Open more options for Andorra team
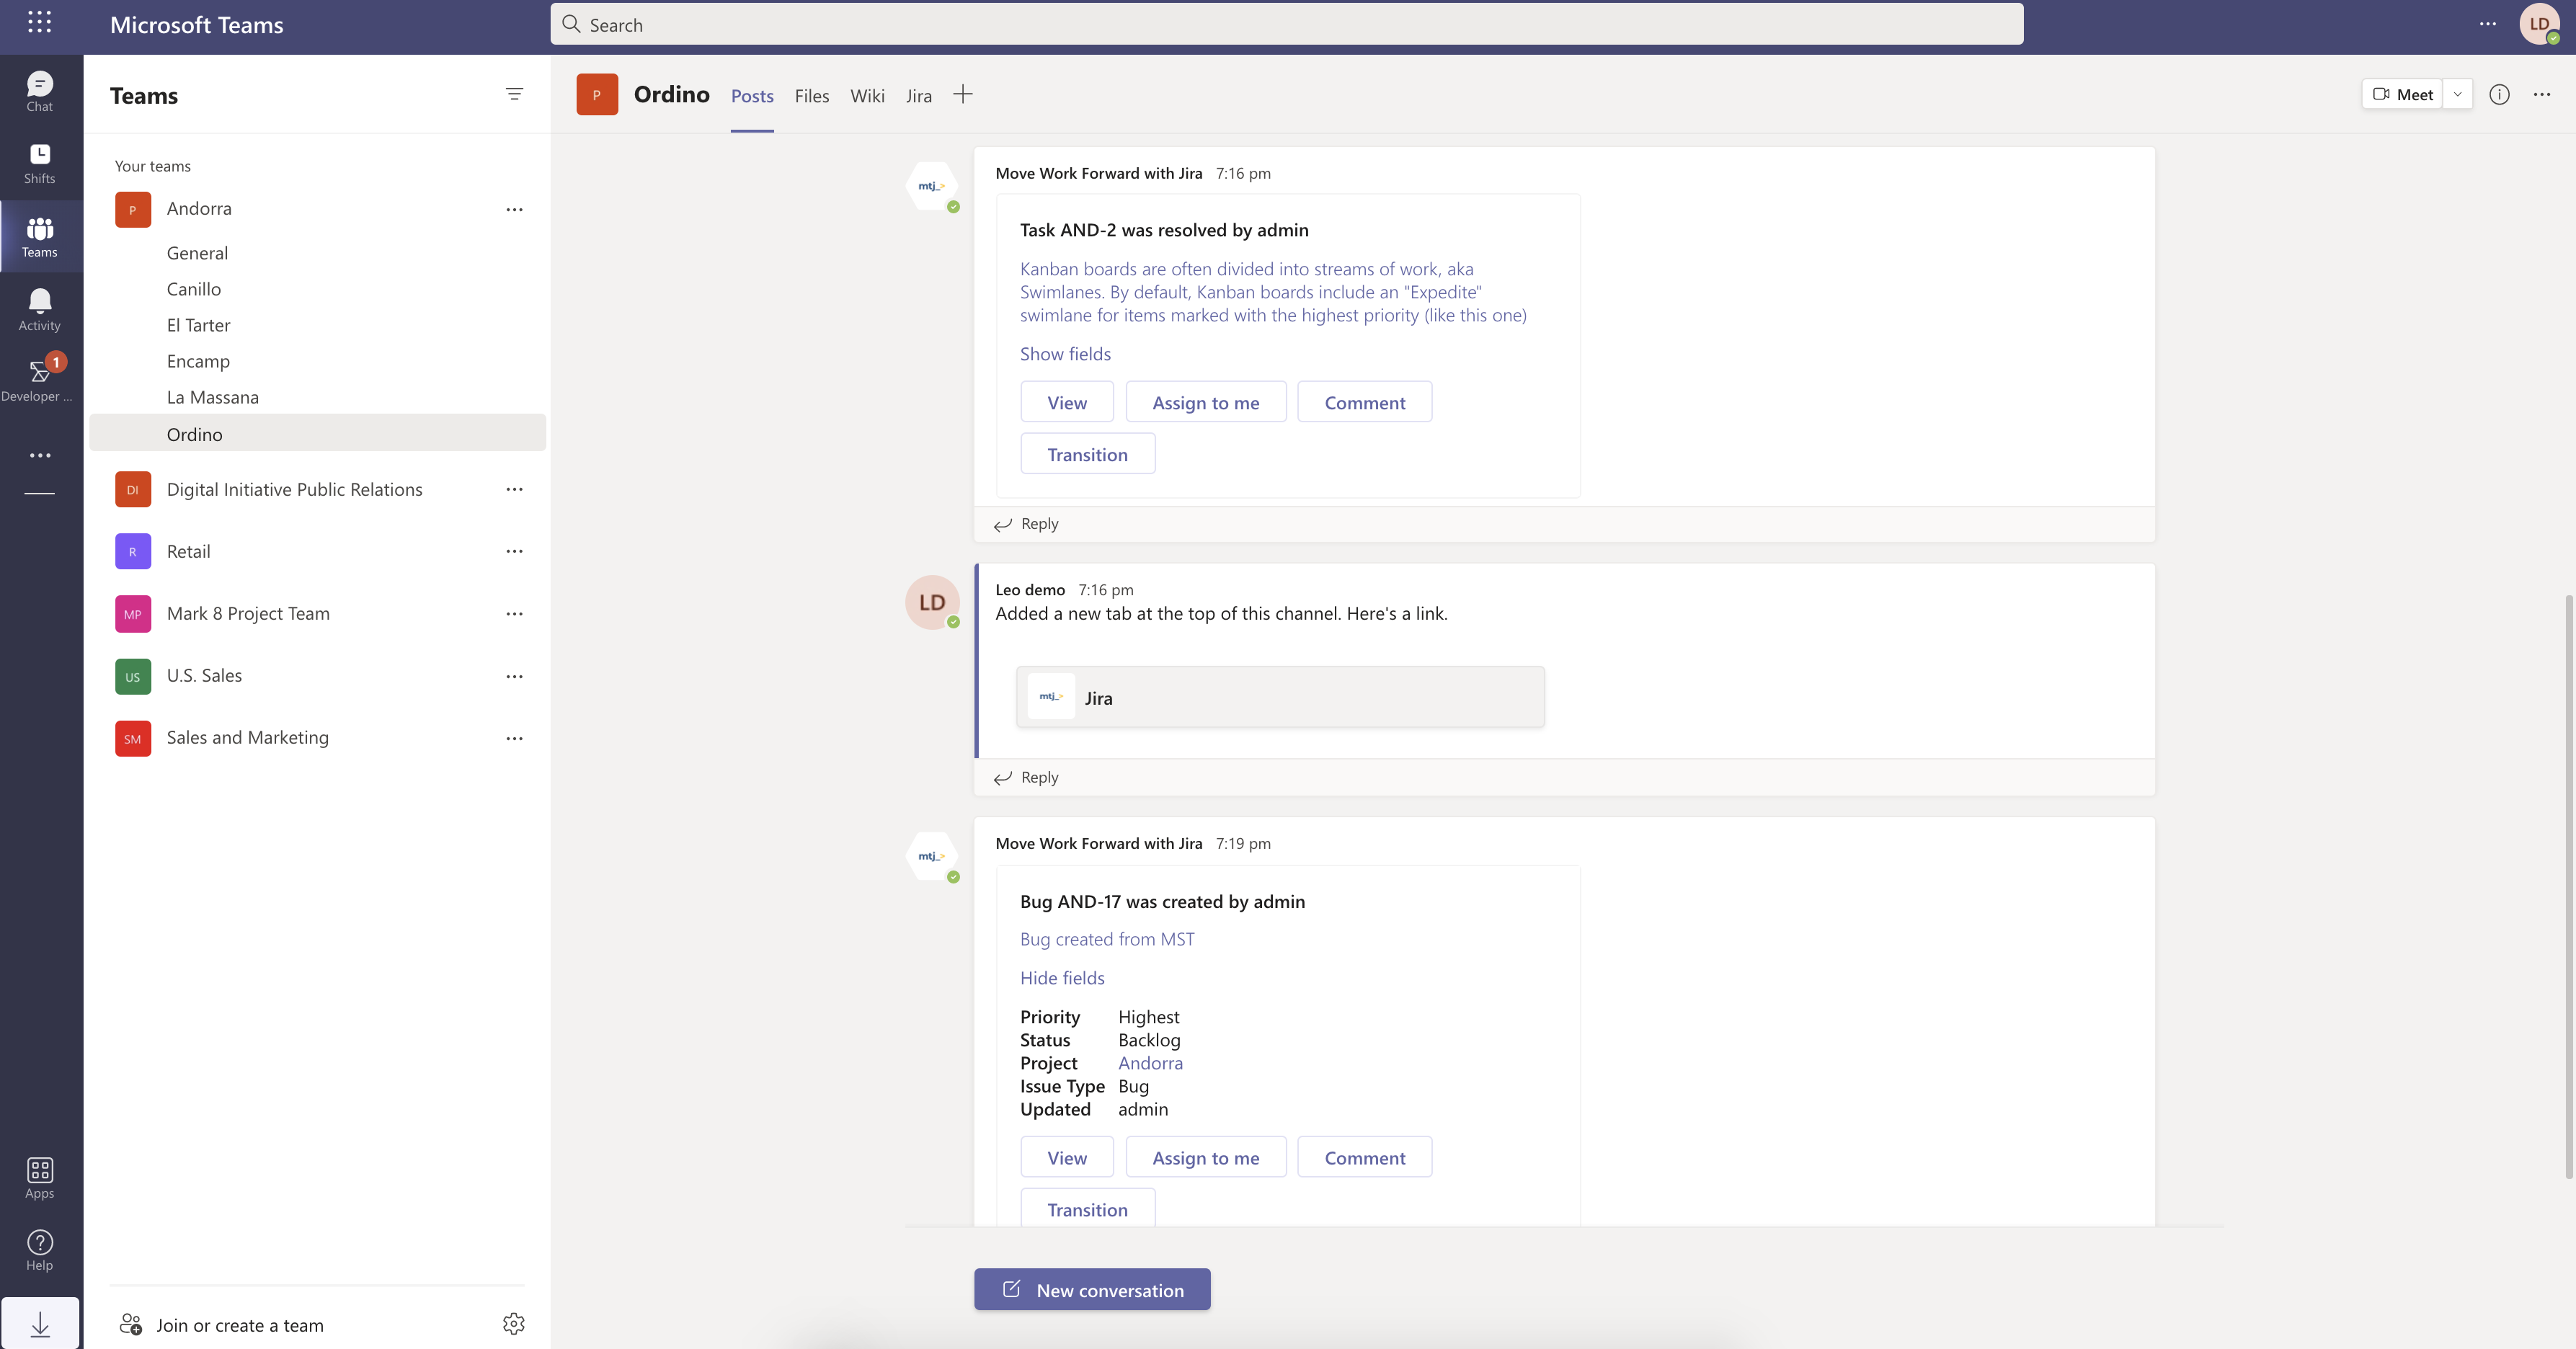This screenshot has height=1349, width=2576. [x=514, y=209]
